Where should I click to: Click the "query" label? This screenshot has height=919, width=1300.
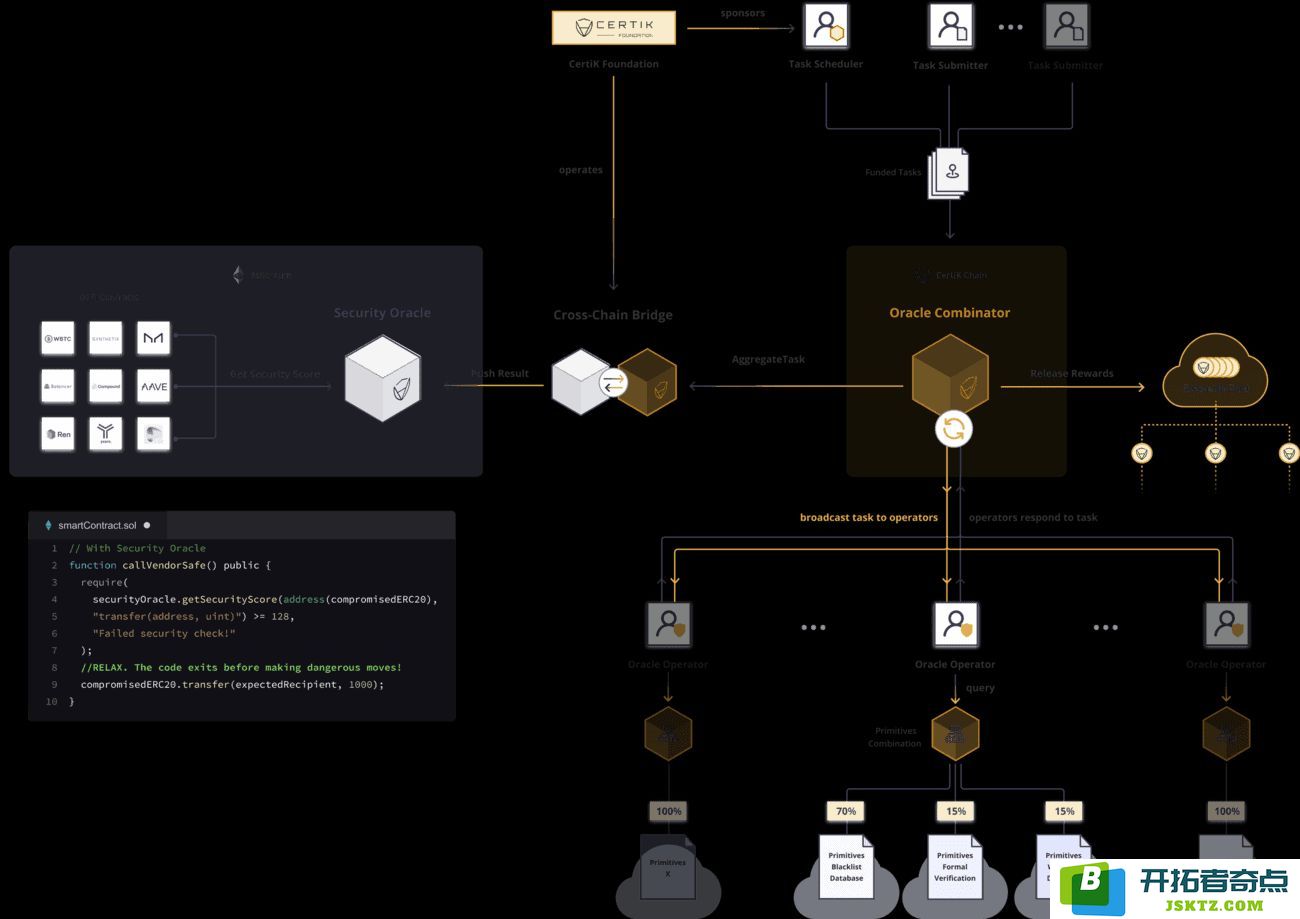[980, 688]
